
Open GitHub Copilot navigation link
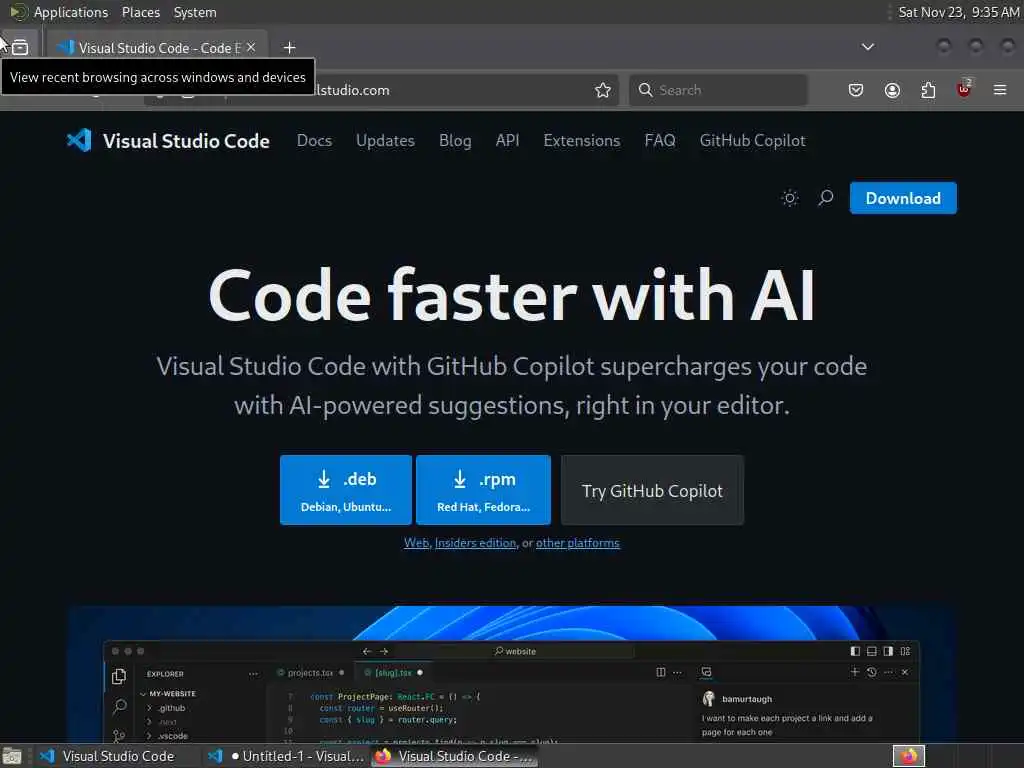[752, 140]
